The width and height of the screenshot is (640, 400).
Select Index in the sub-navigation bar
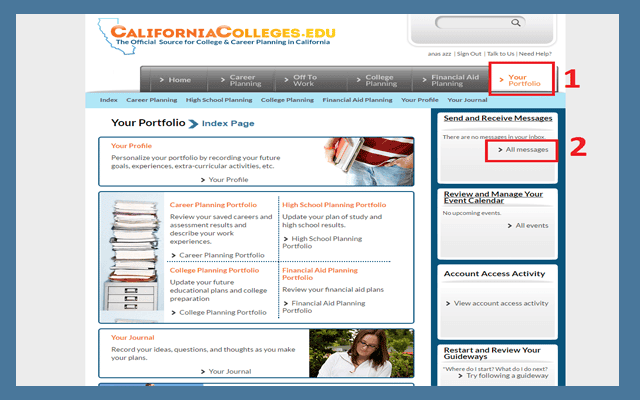click(x=109, y=100)
